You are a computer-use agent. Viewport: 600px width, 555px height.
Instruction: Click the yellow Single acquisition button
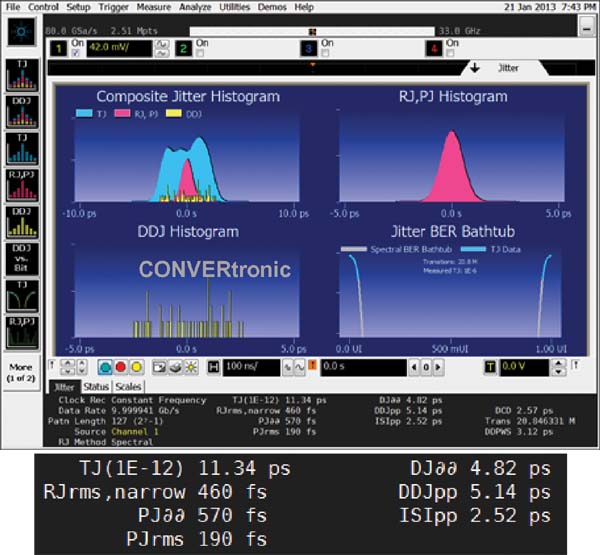[x=136, y=367]
